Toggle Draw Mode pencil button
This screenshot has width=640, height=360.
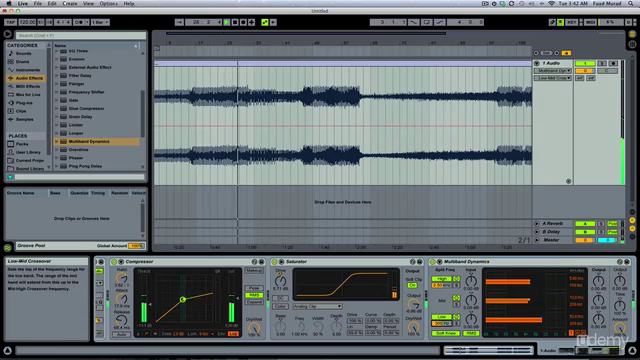coord(552,22)
